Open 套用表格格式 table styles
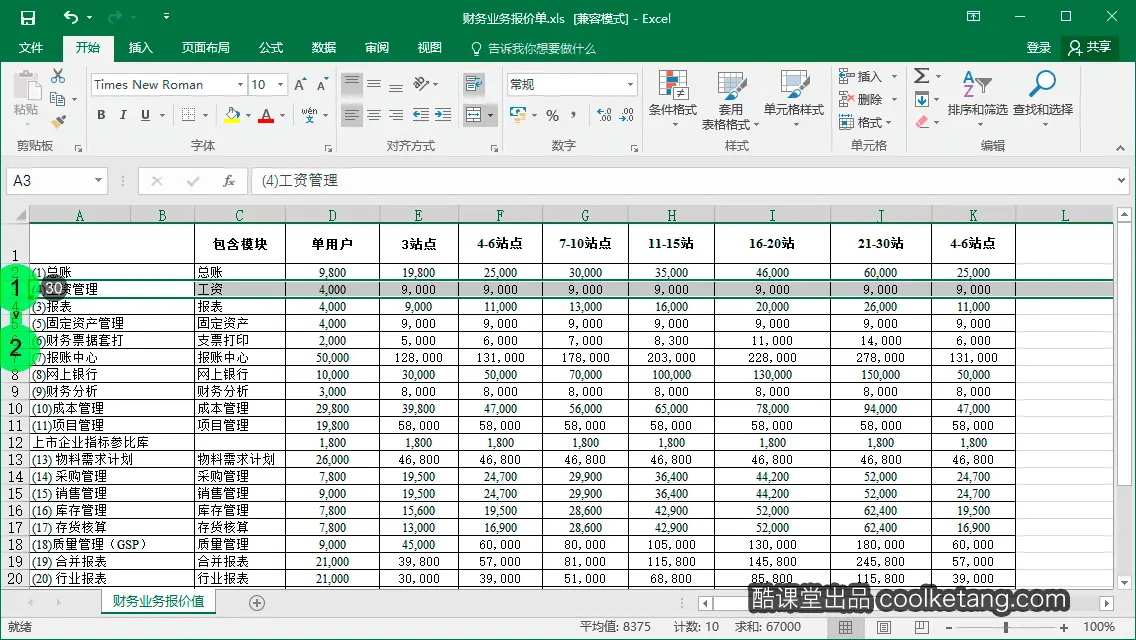This screenshot has height=640, width=1136. [x=730, y=99]
